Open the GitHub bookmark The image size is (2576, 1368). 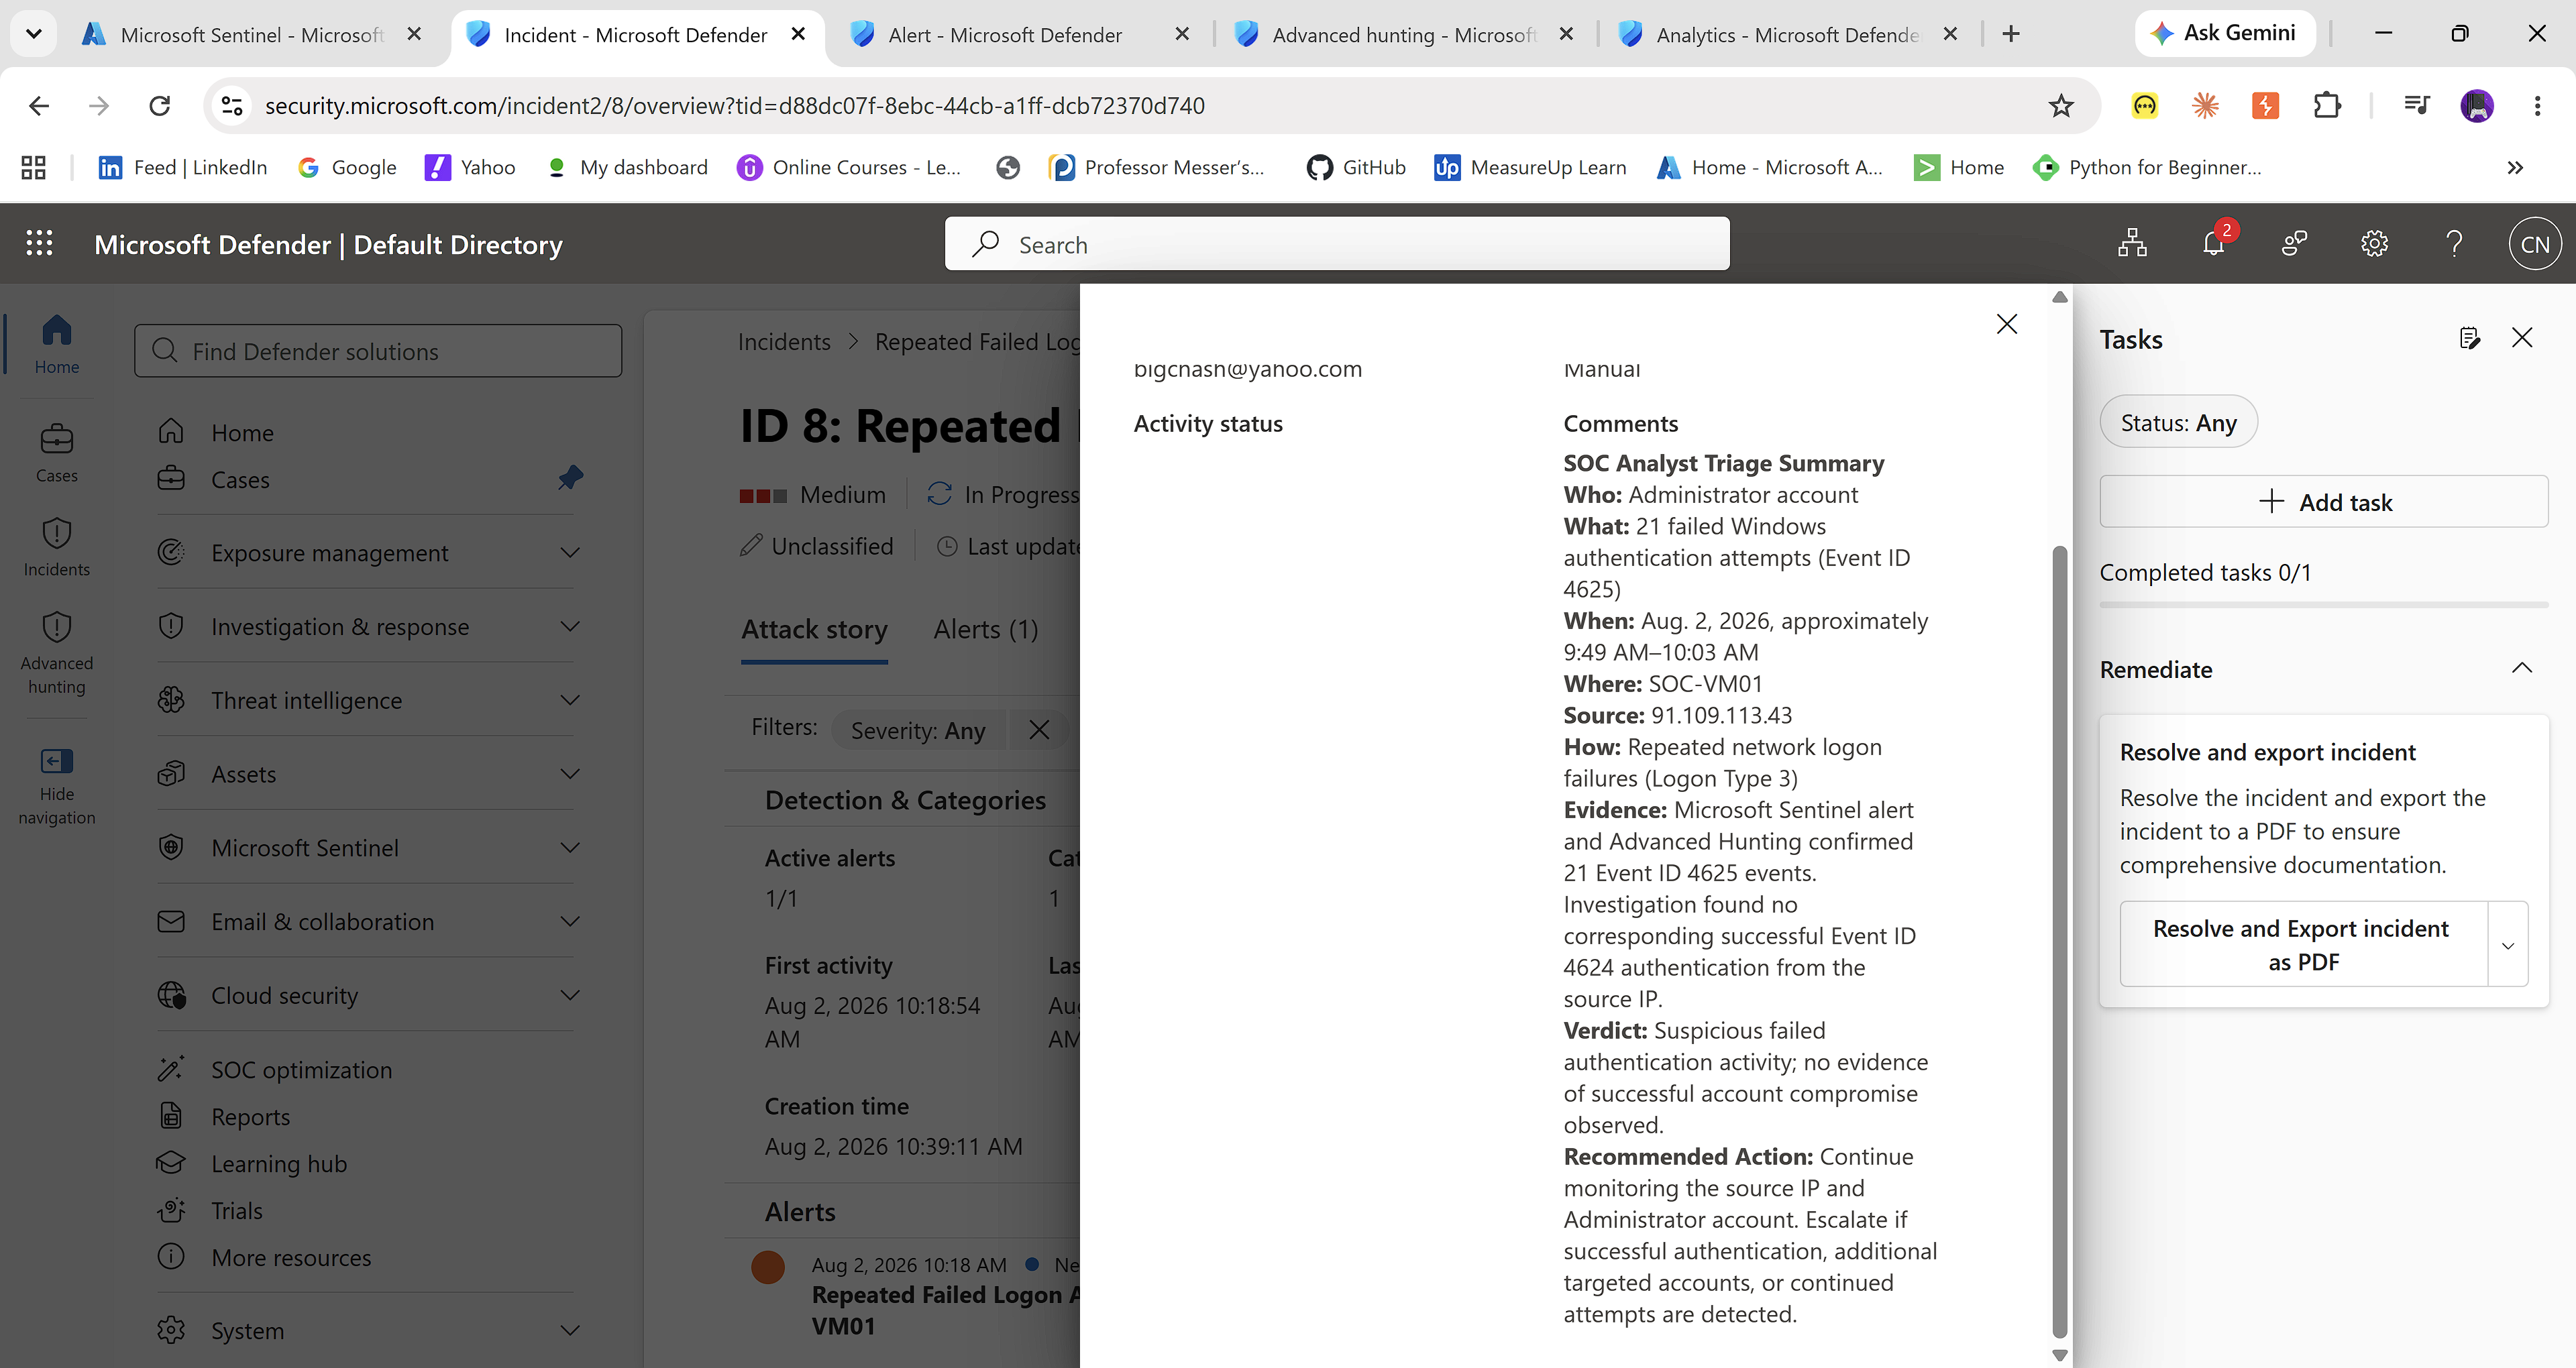pos(1355,167)
